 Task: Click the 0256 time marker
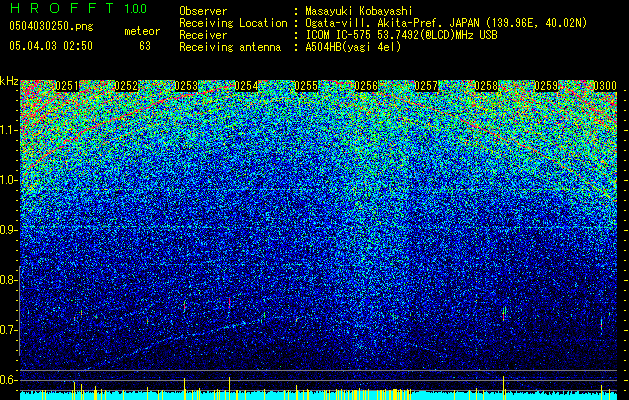pyautogui.click(x=367, y=86)
